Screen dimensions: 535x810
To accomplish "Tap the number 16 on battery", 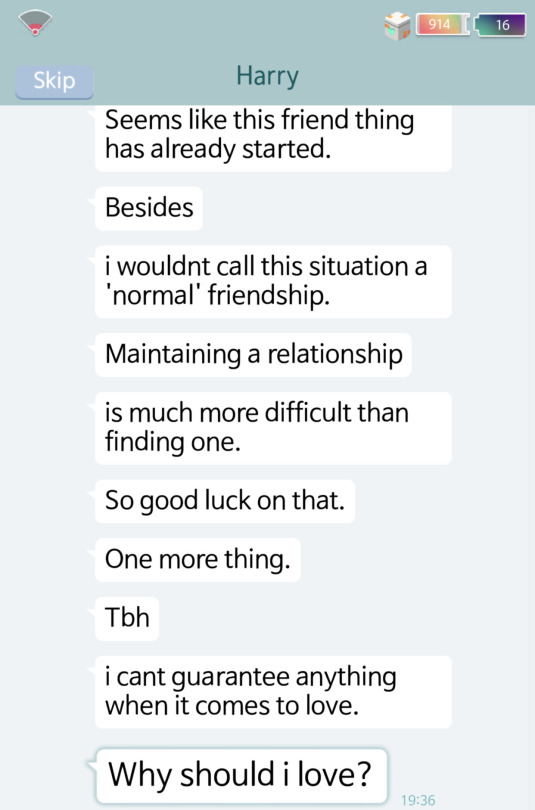I will coord(502,25).
